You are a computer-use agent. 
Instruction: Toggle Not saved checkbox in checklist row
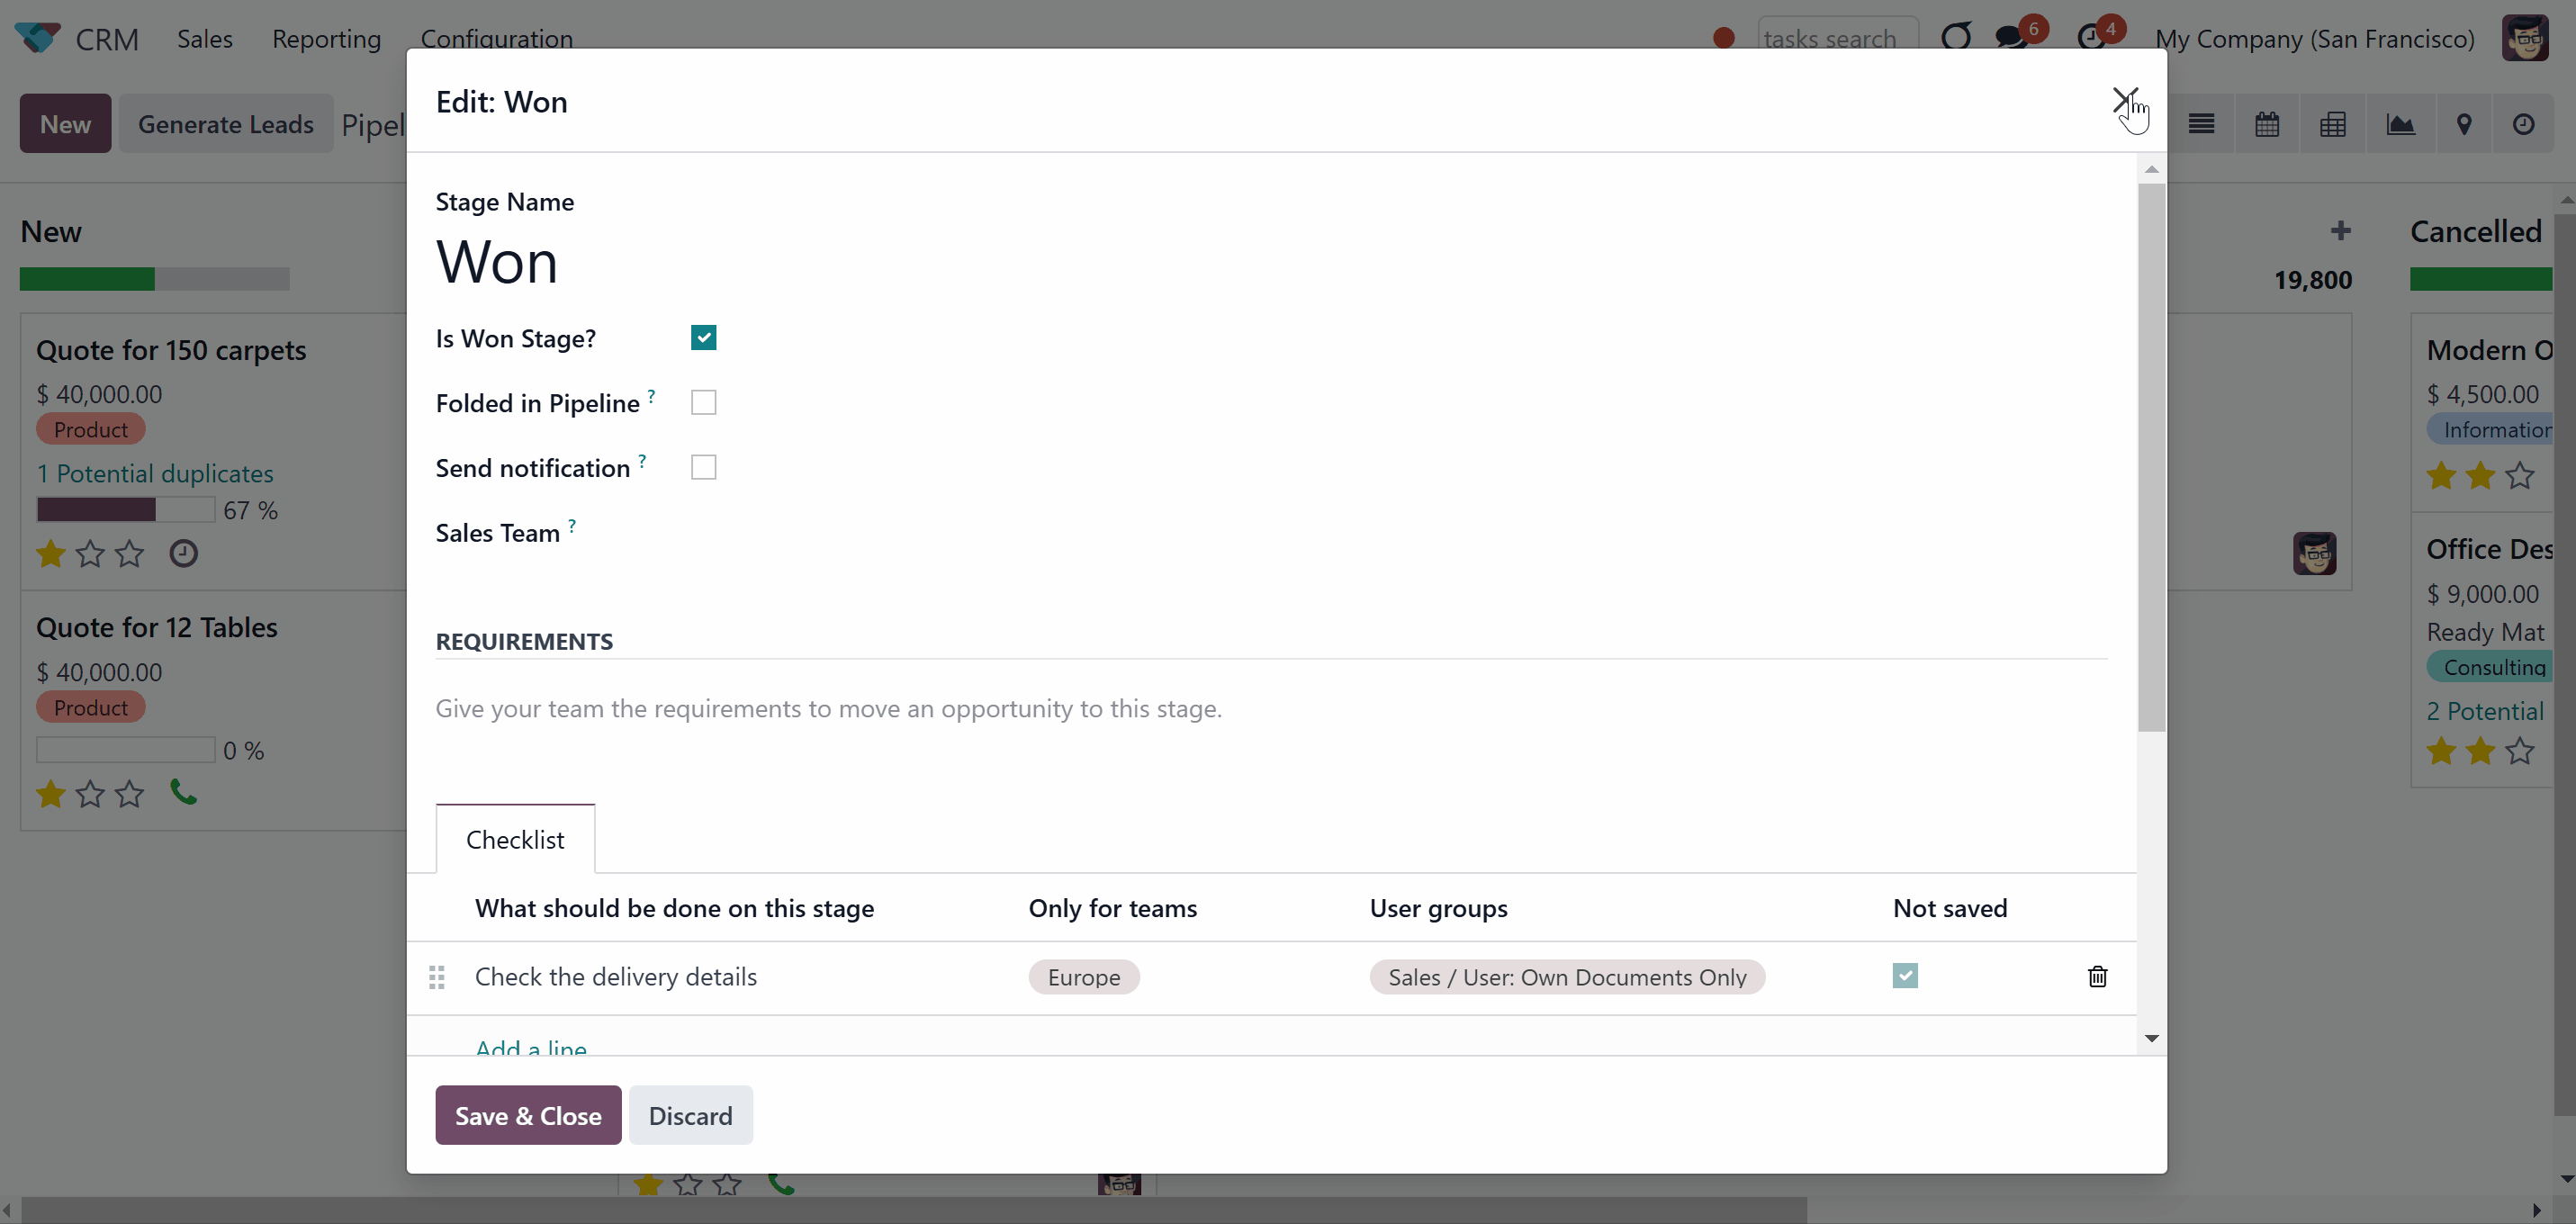[1905, 975]
